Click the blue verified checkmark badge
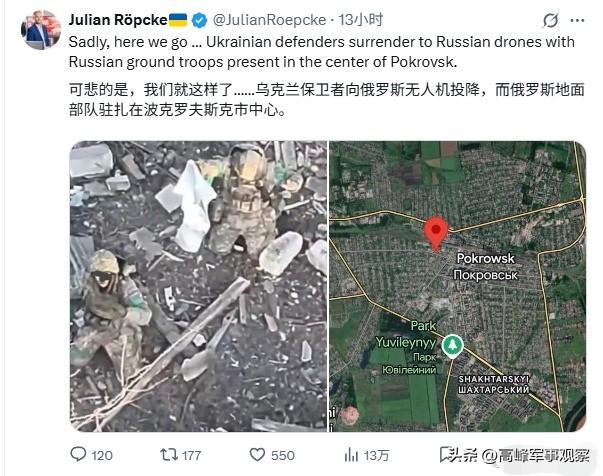 [200, 20]
